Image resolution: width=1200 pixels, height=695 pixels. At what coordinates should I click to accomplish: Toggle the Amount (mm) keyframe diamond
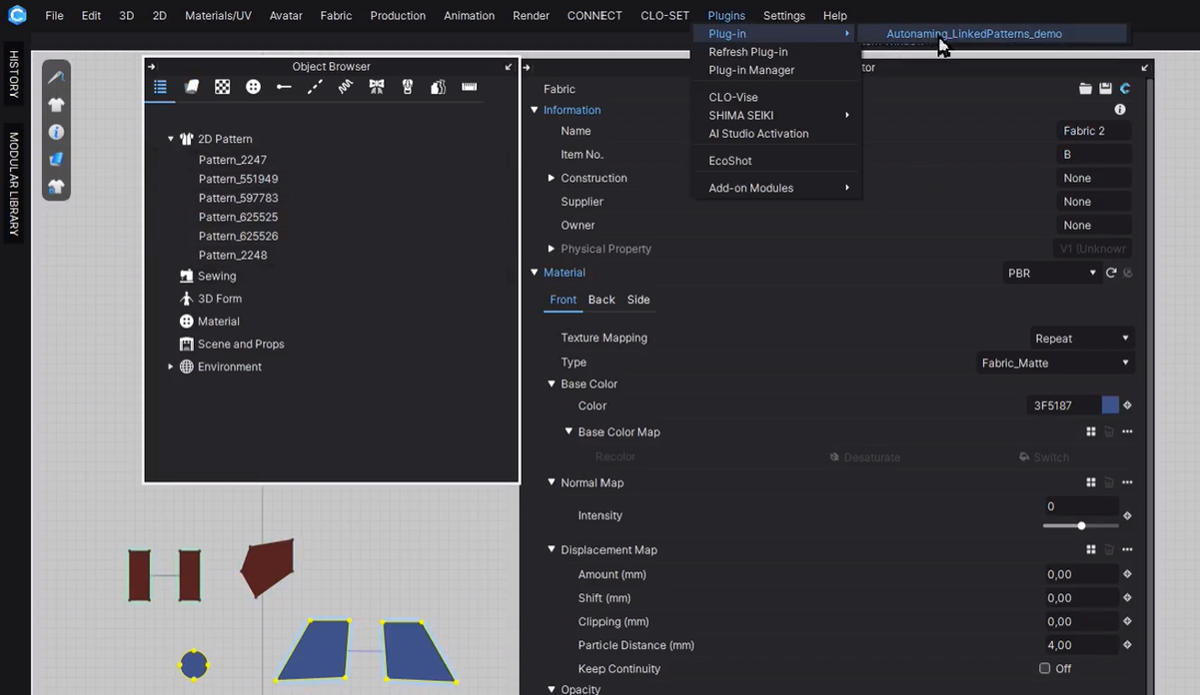click(1127, 574)
